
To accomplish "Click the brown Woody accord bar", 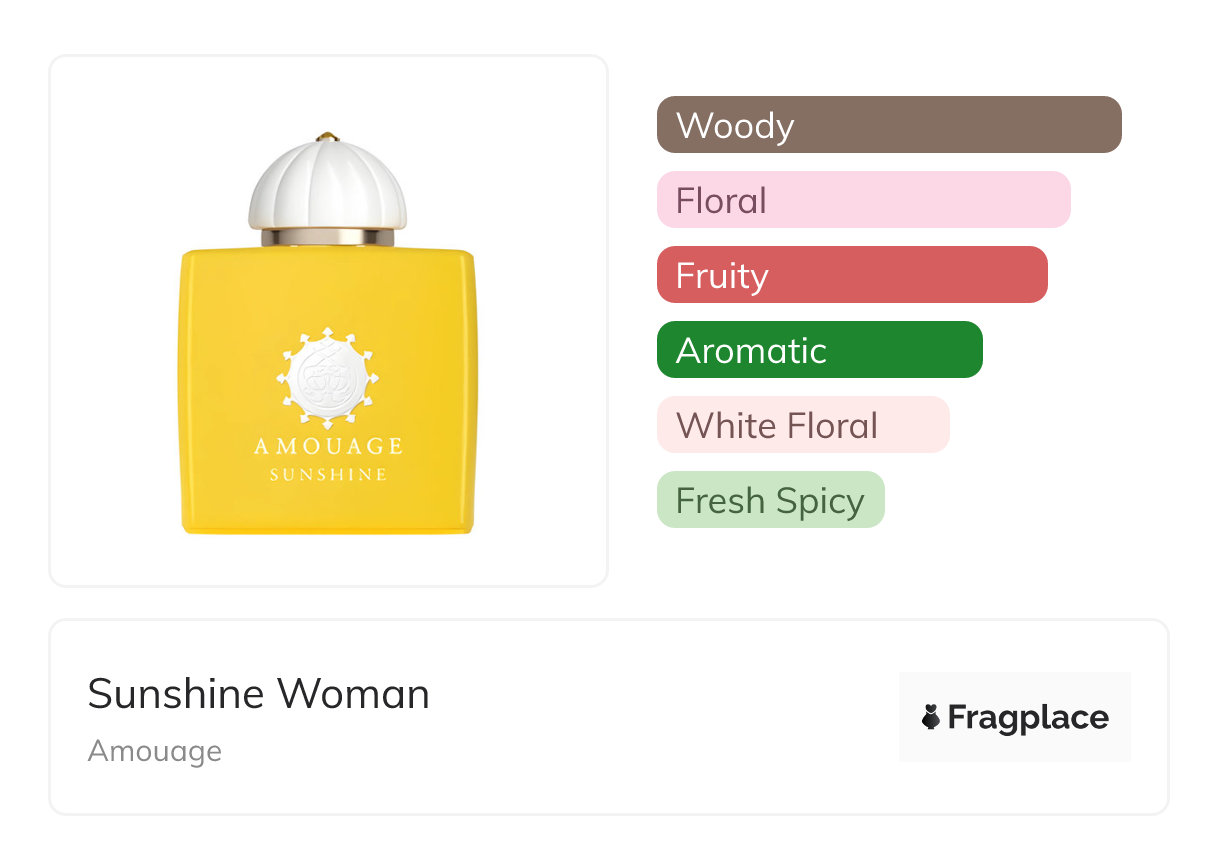I will pos(888,125).
